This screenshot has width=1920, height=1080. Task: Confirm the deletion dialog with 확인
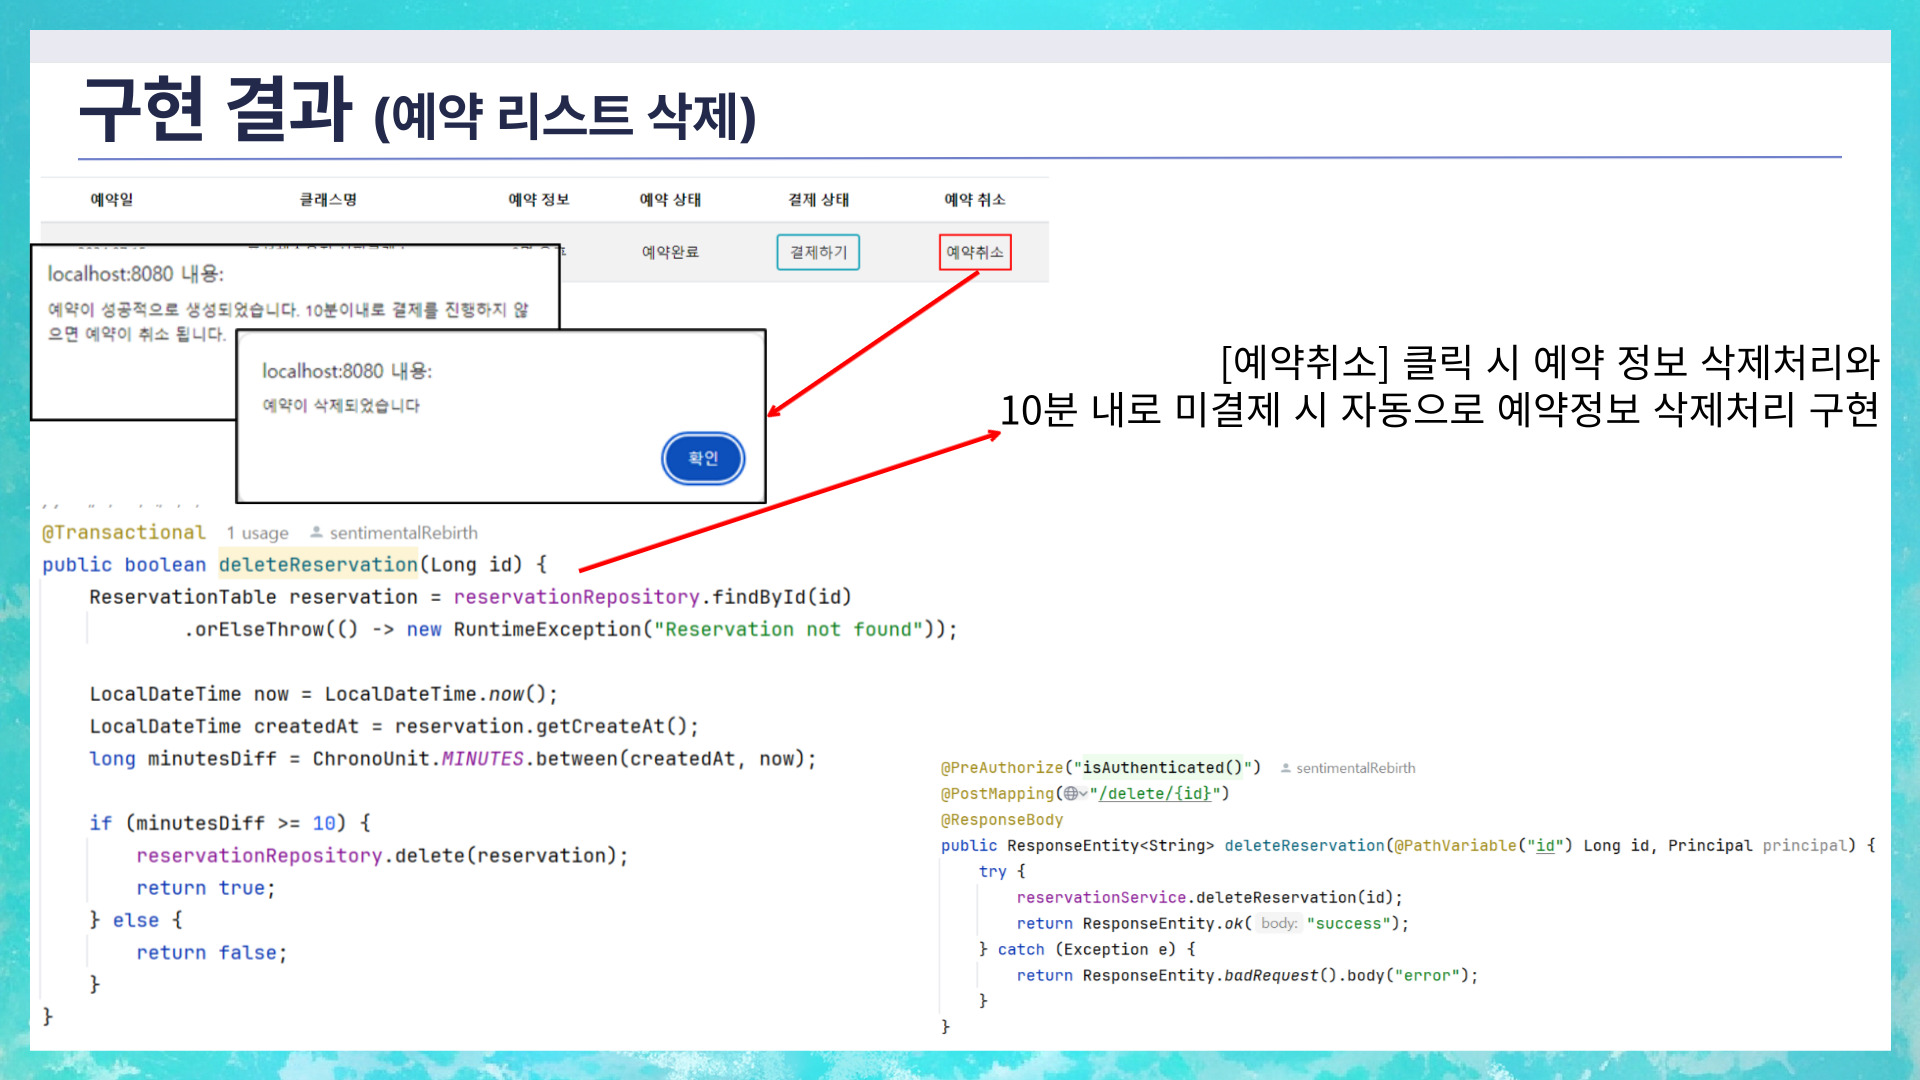pyautogui.click(x=703, y=458)
